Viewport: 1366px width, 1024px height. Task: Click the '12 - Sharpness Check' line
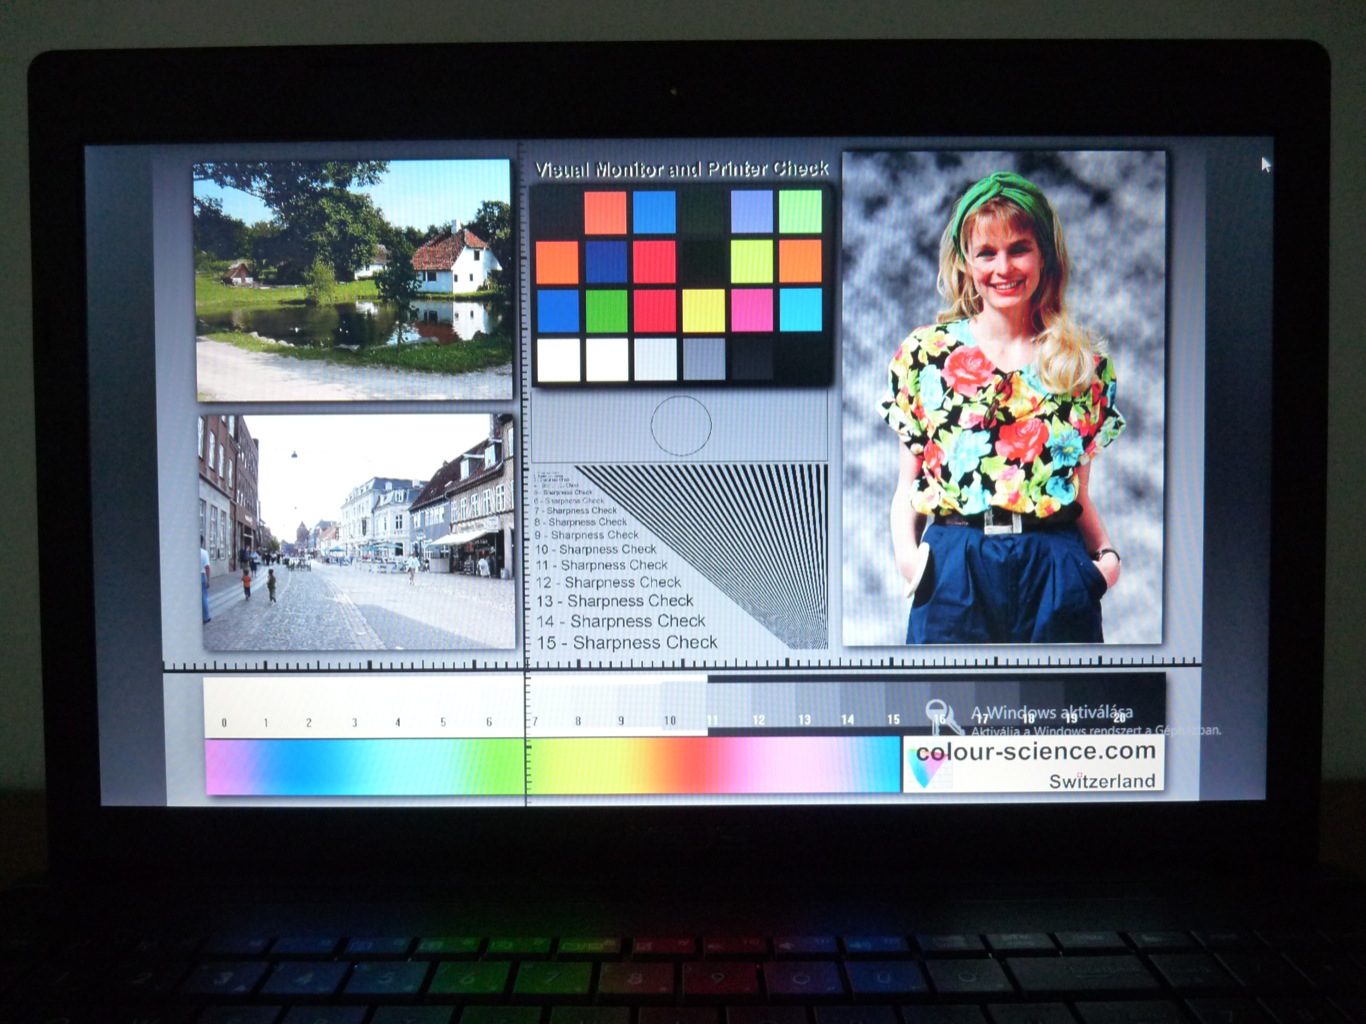609,582
